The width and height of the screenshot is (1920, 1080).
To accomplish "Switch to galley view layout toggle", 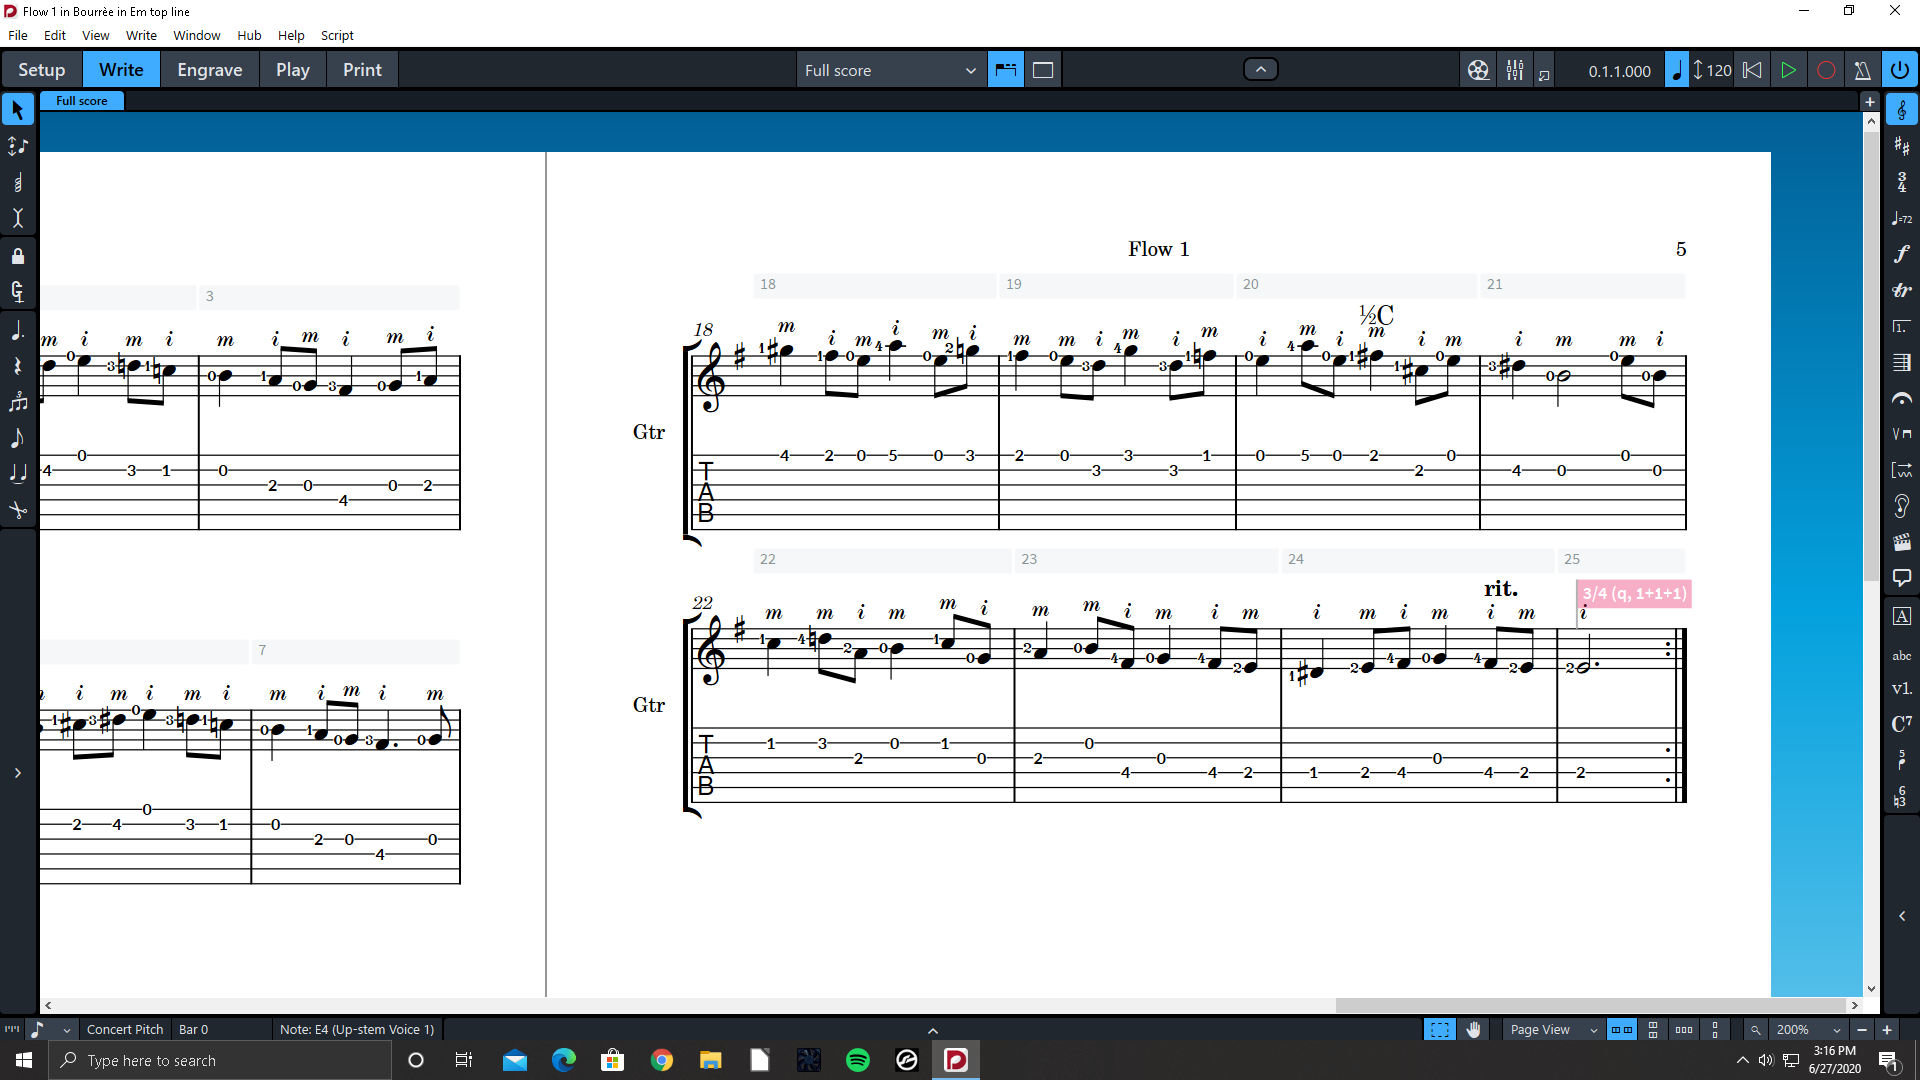I will click(x=1043, y=70).
